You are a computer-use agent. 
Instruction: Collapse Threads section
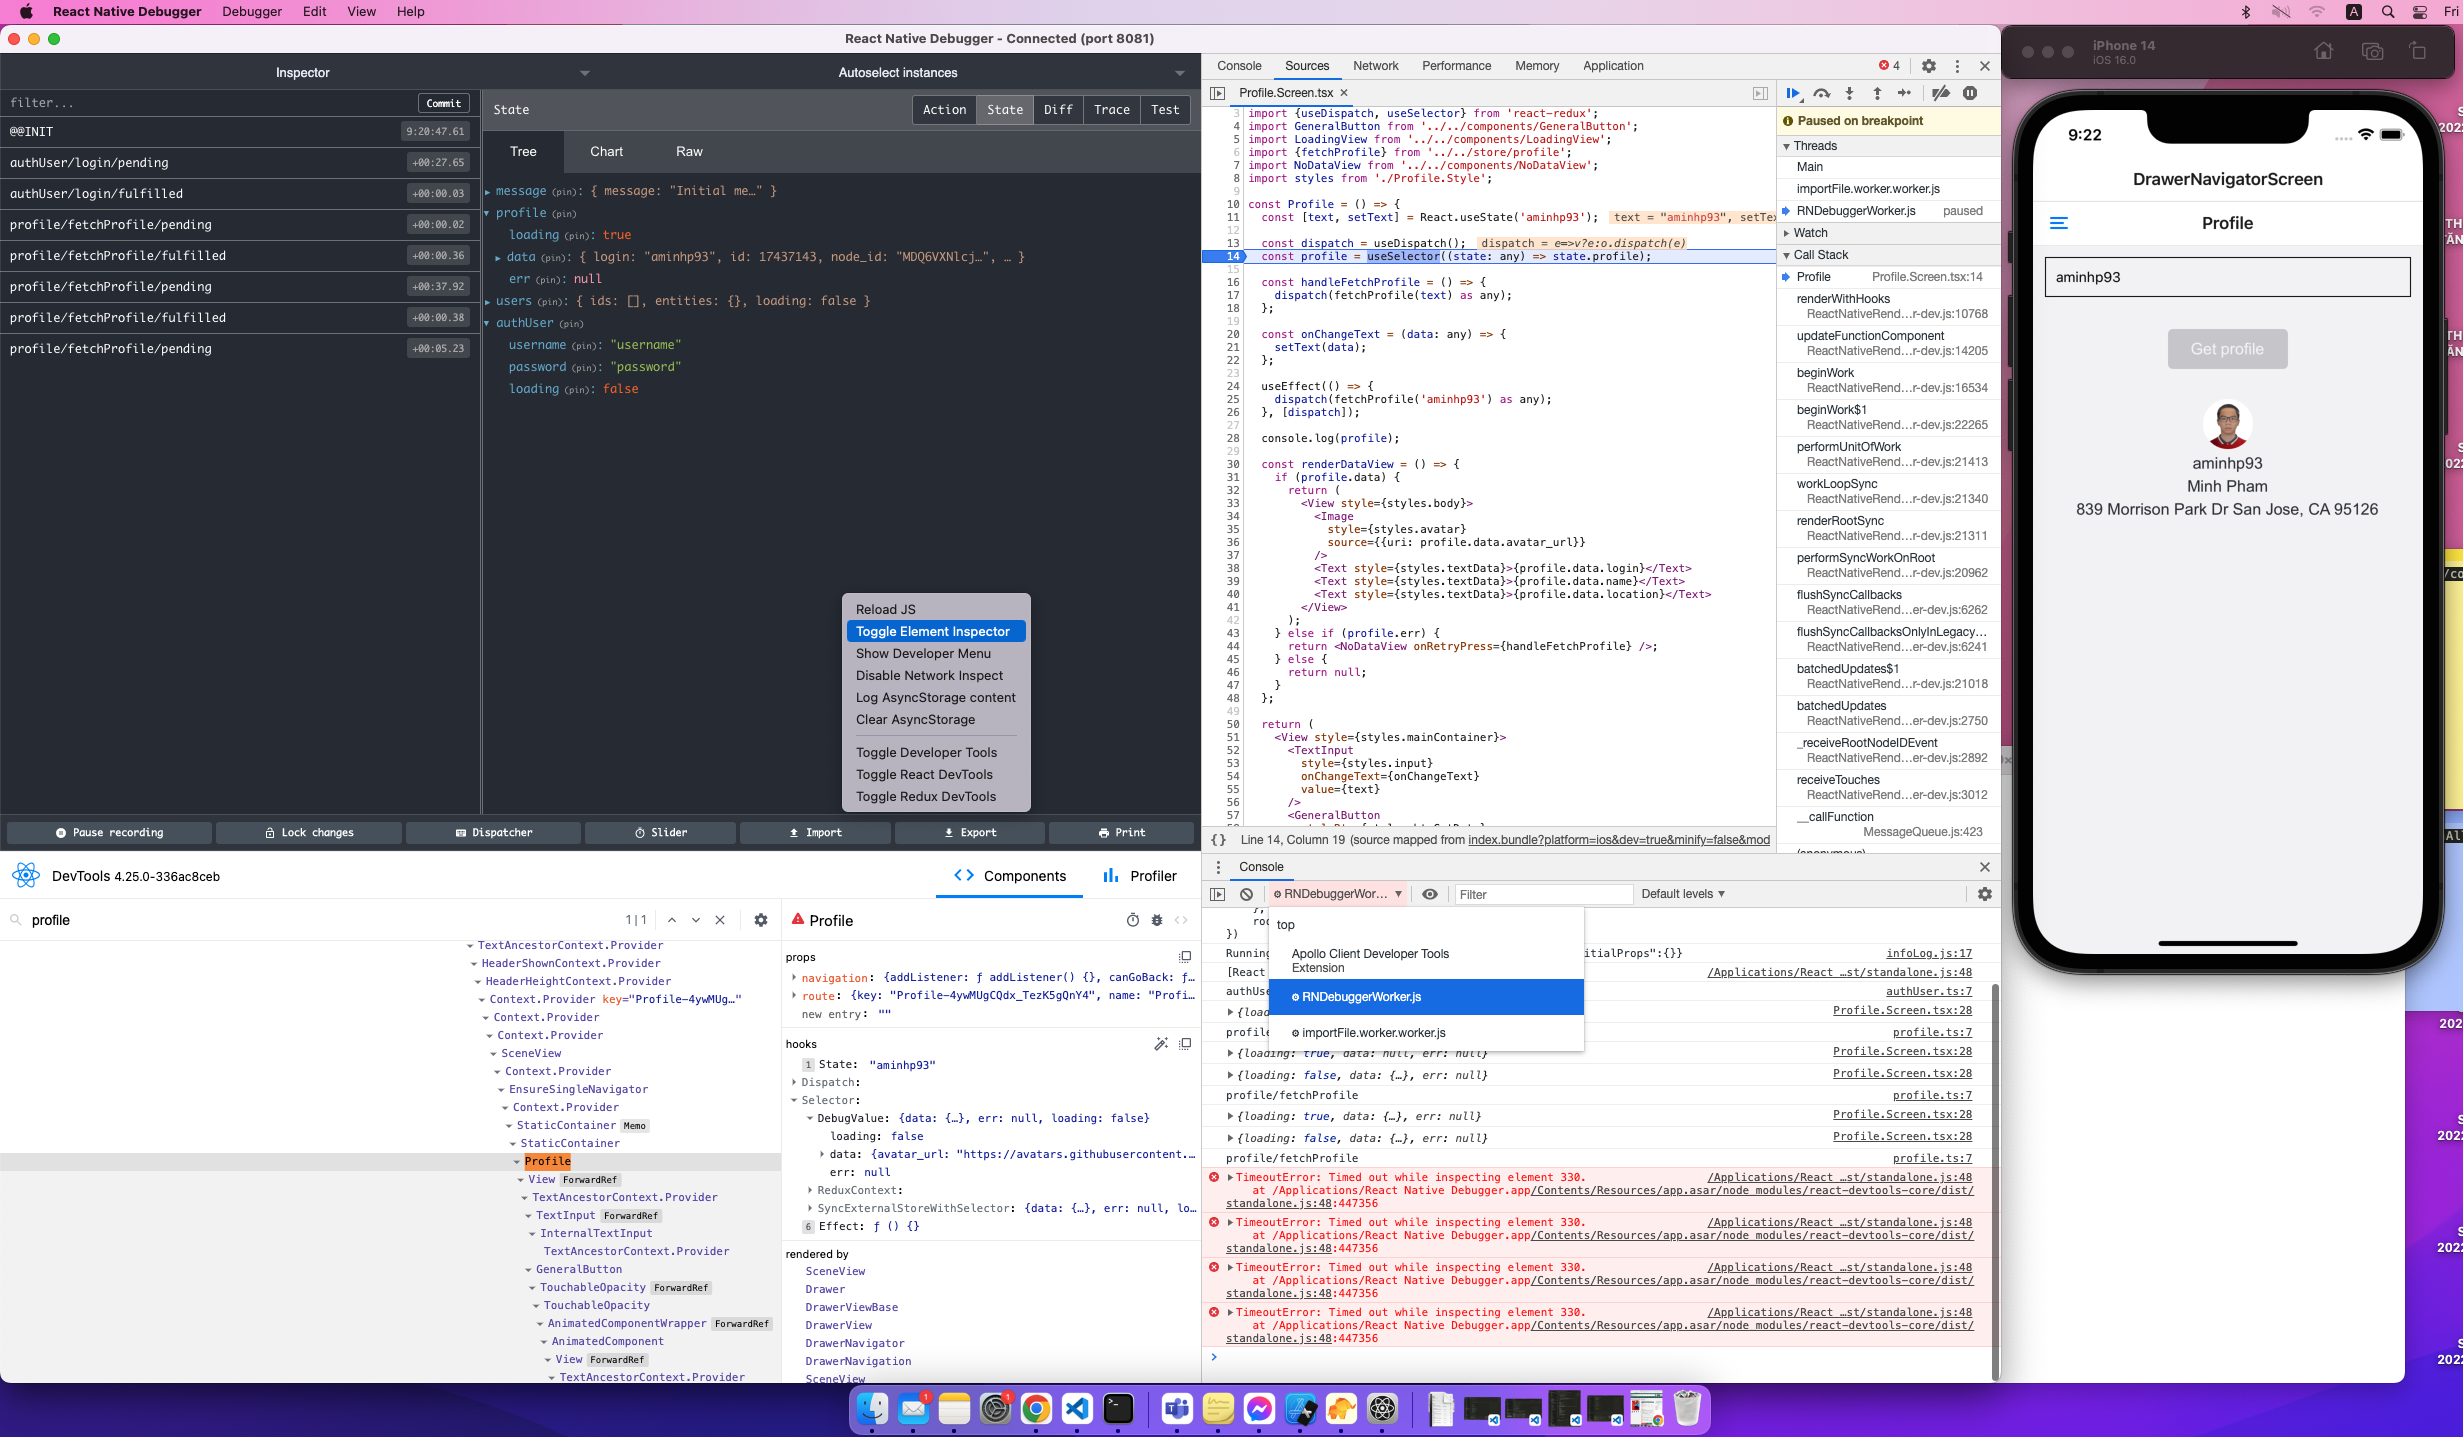click(1814, 146)
